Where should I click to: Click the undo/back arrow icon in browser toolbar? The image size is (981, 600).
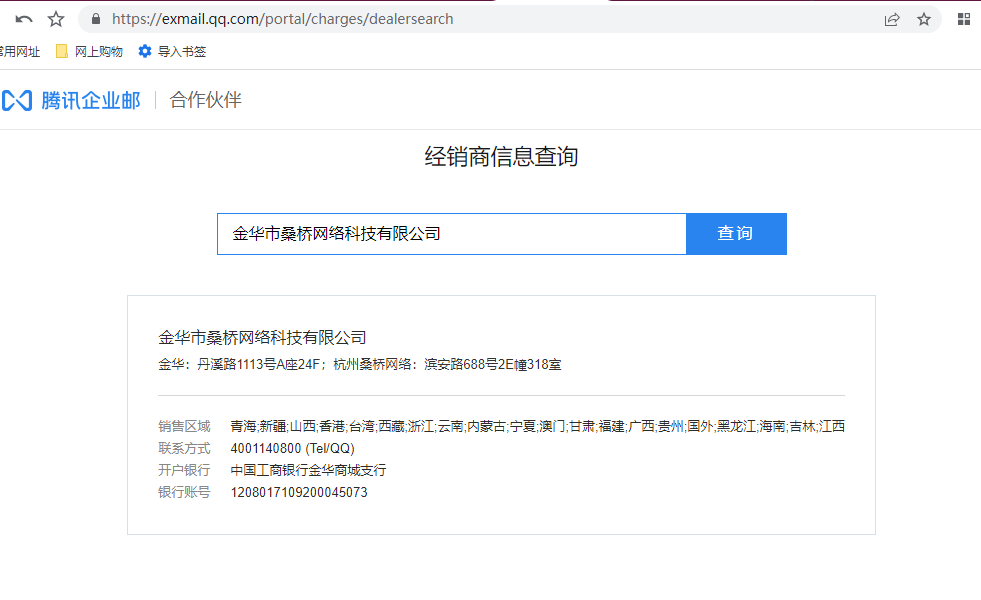[x=24, y=19]
